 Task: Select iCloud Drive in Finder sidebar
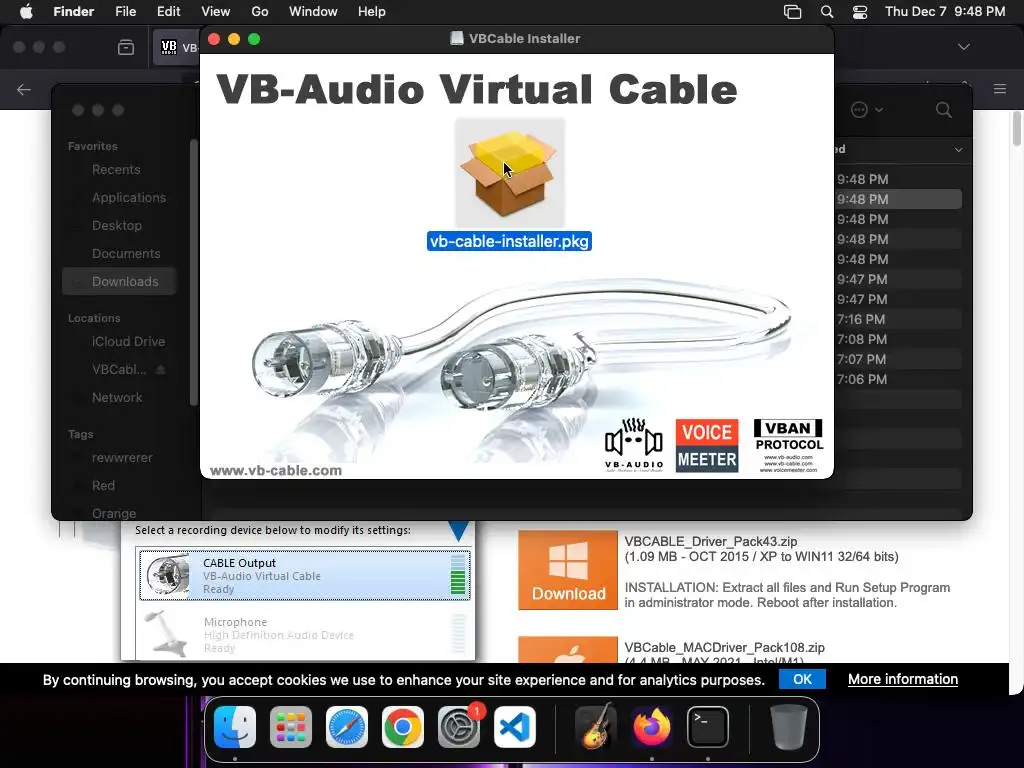point(128,342)
